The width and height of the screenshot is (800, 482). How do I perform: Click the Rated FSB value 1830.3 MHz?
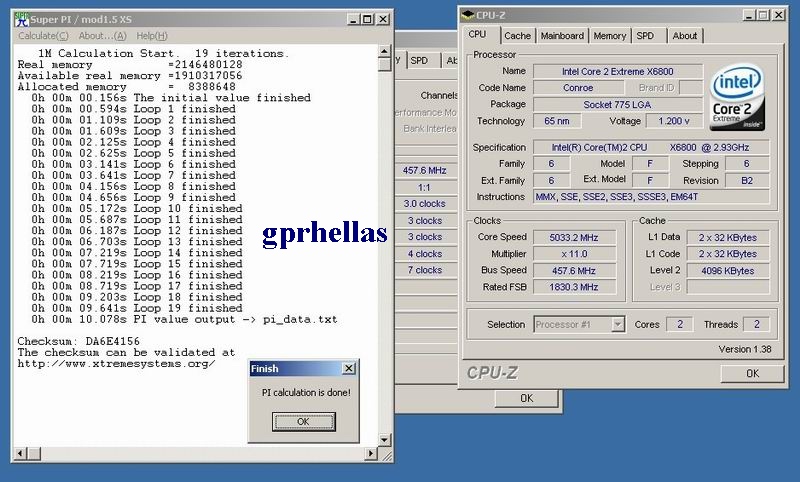coord(574,287)
